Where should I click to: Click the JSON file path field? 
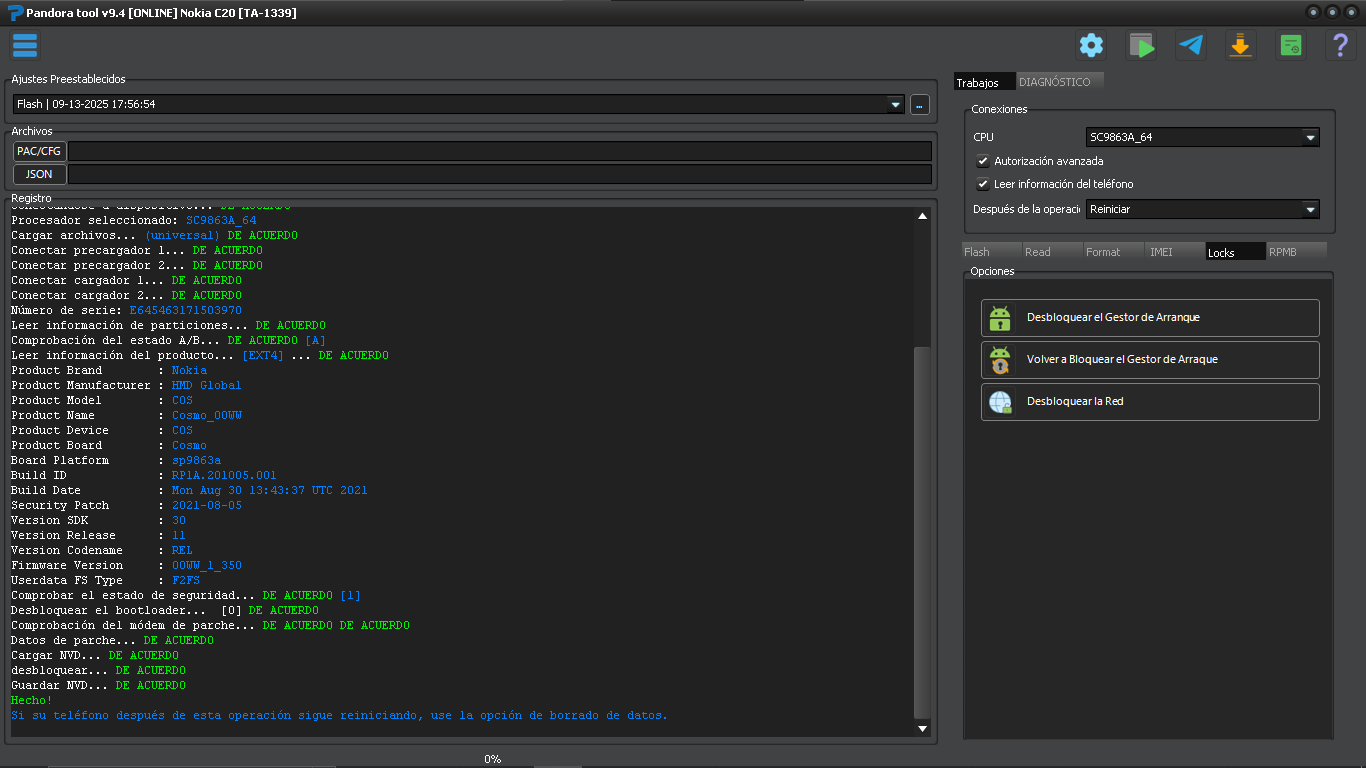499,174
